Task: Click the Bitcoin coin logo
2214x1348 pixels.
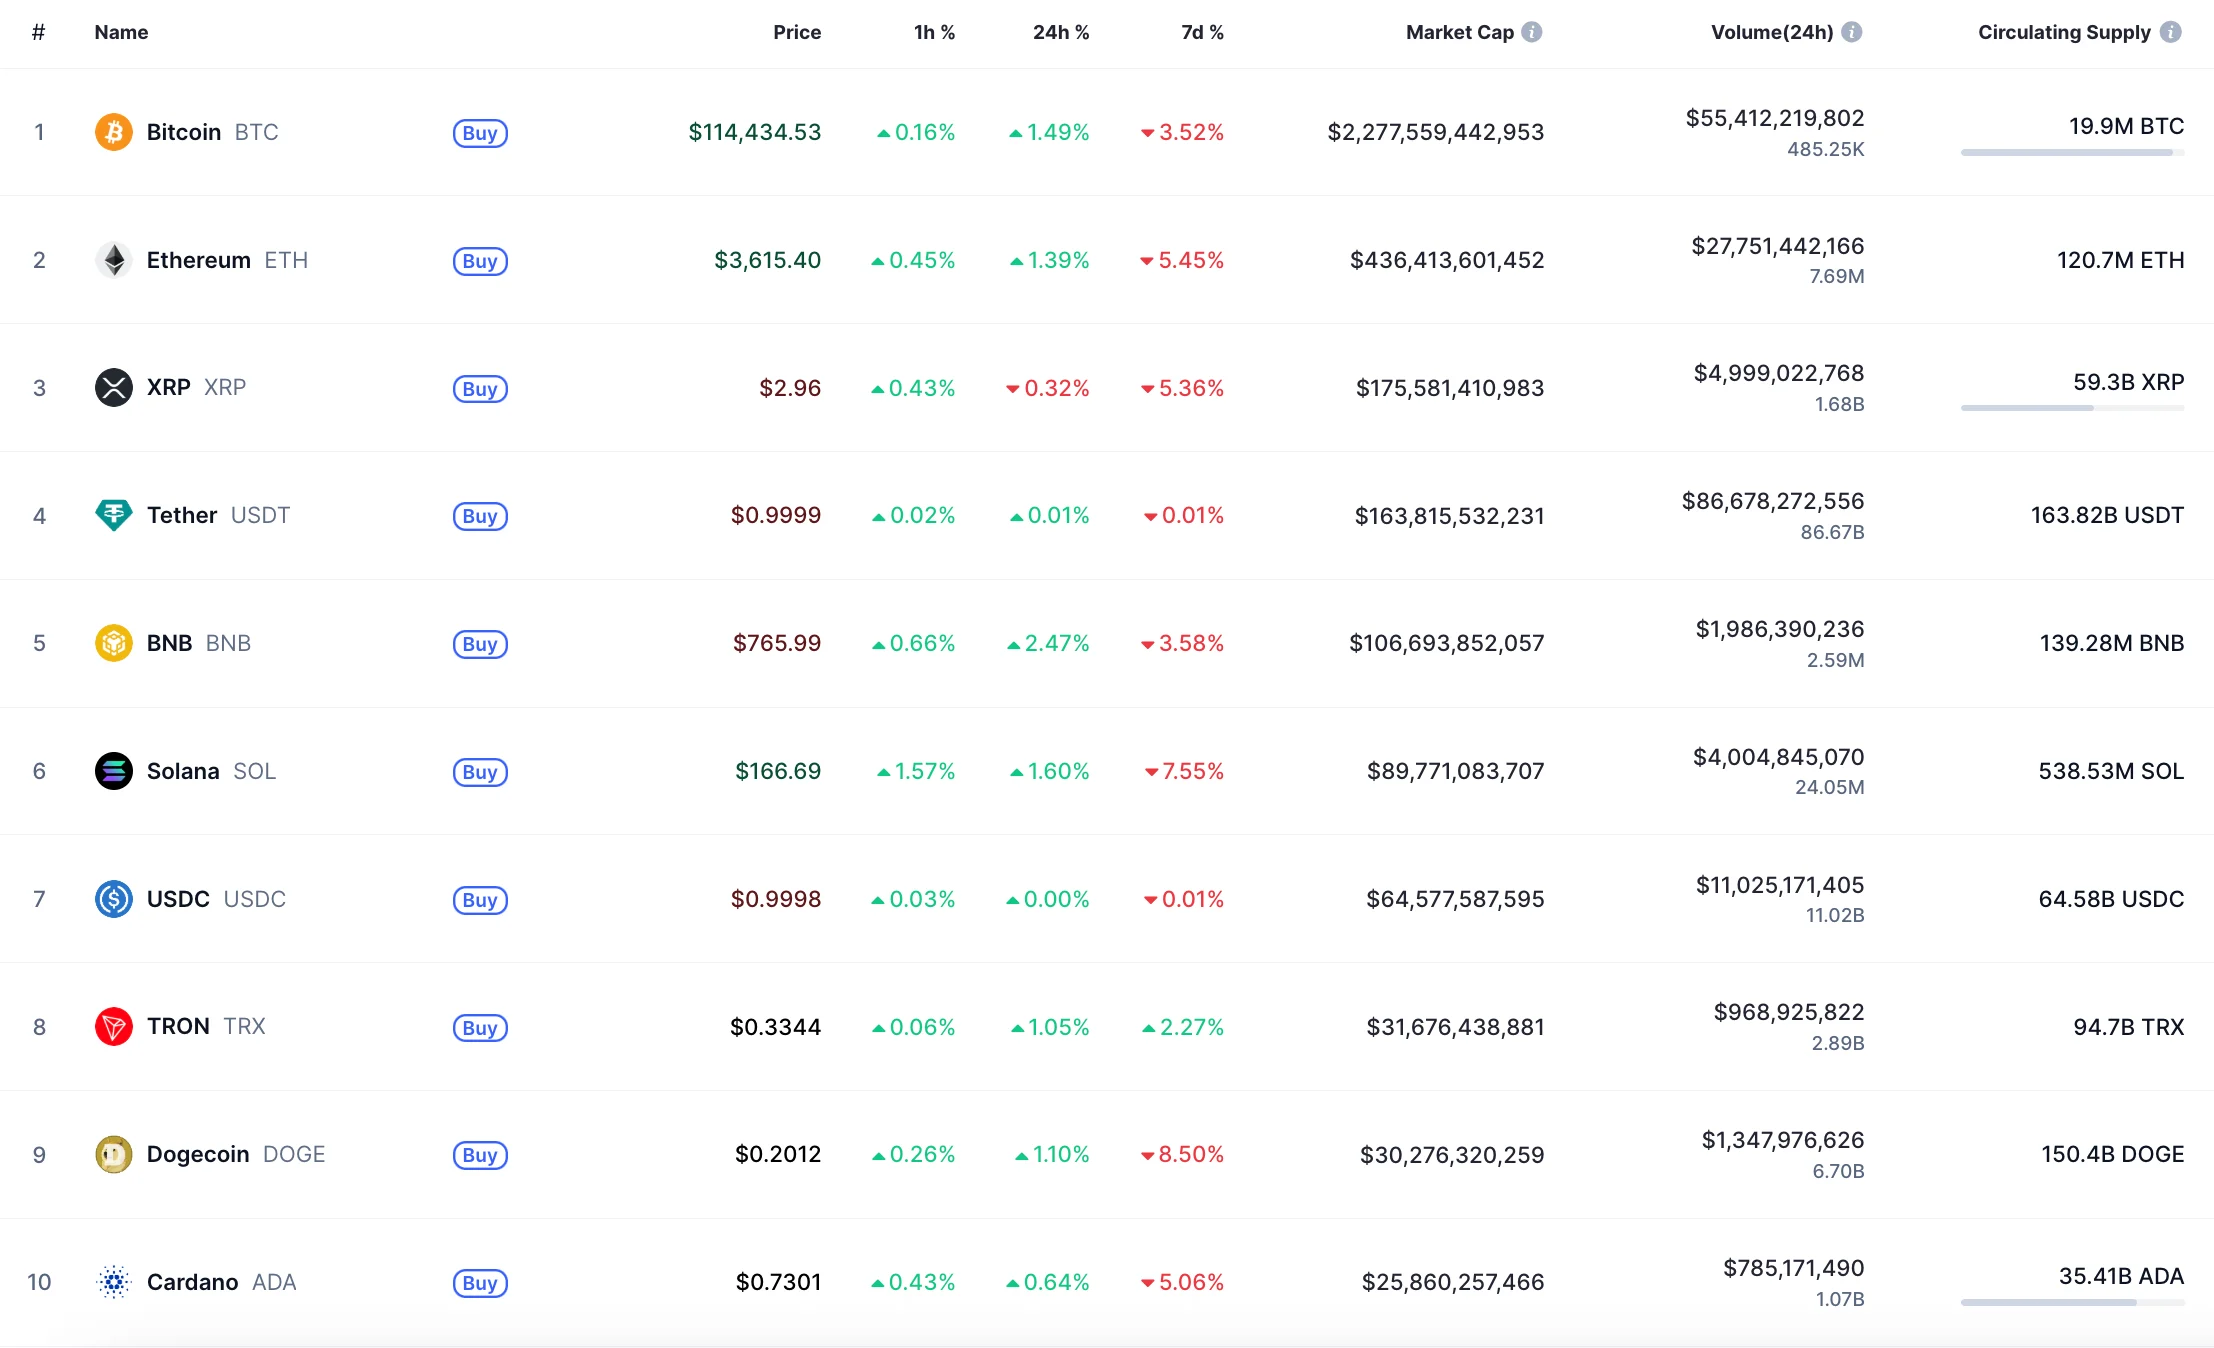Action: click(113, 132)
